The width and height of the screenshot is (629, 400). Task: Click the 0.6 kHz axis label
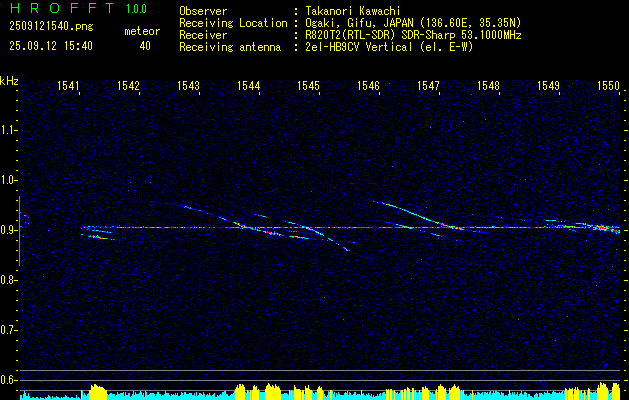click(7, 380)
